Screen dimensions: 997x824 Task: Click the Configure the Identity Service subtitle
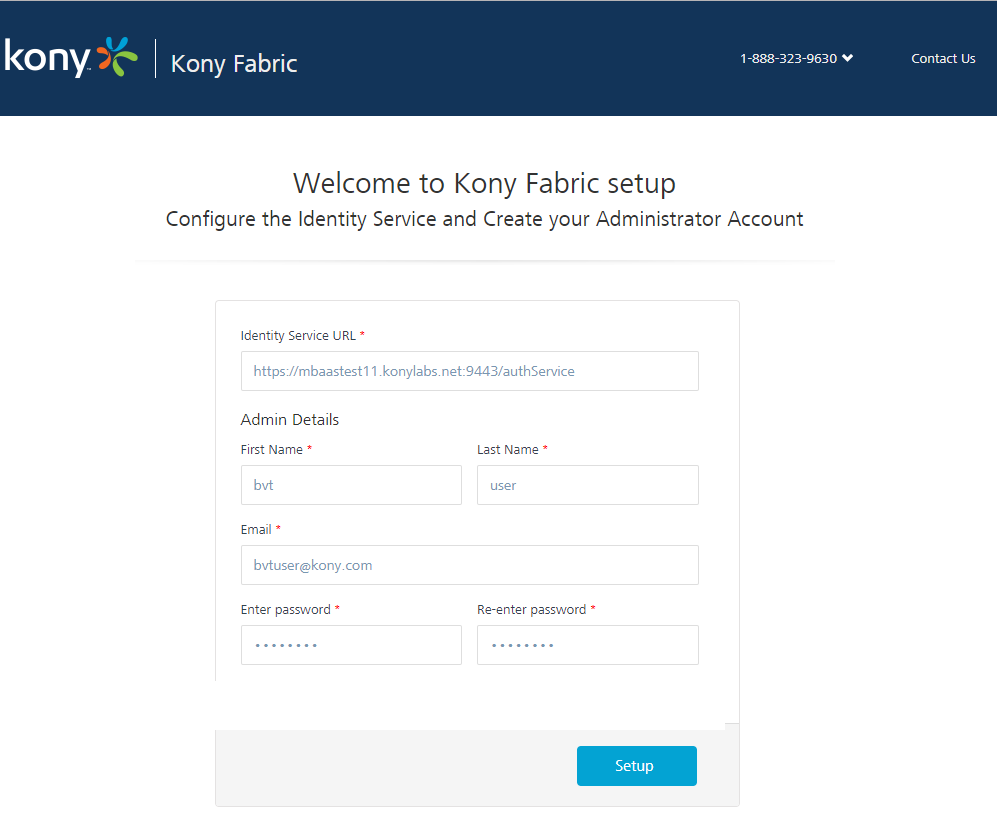point(483,219)
